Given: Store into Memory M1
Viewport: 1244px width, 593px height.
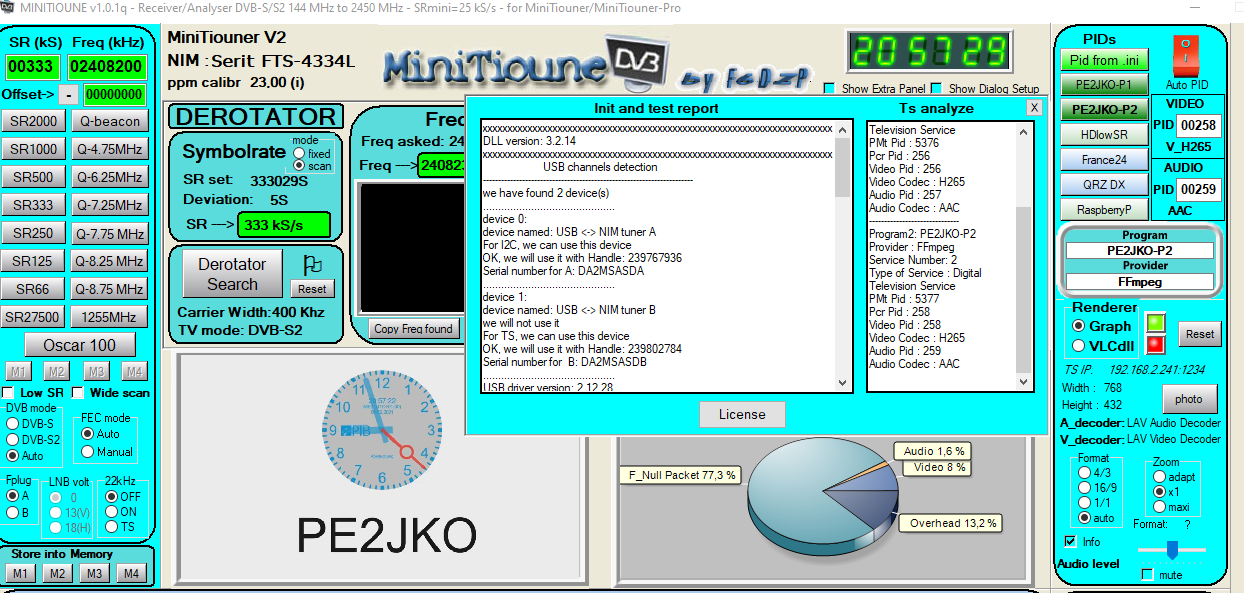Looking at the screenshot, I should (19, 573).
